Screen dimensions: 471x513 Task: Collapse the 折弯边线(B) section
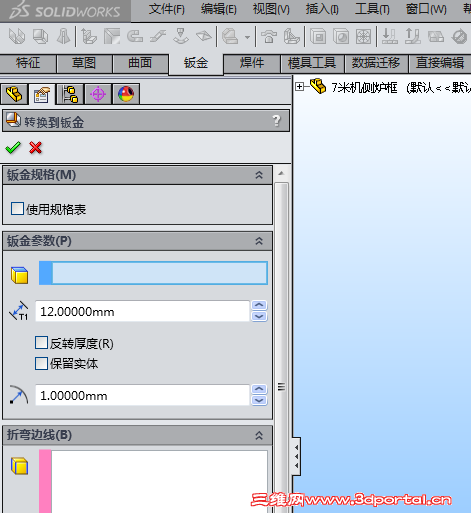[x=259, y=435]
